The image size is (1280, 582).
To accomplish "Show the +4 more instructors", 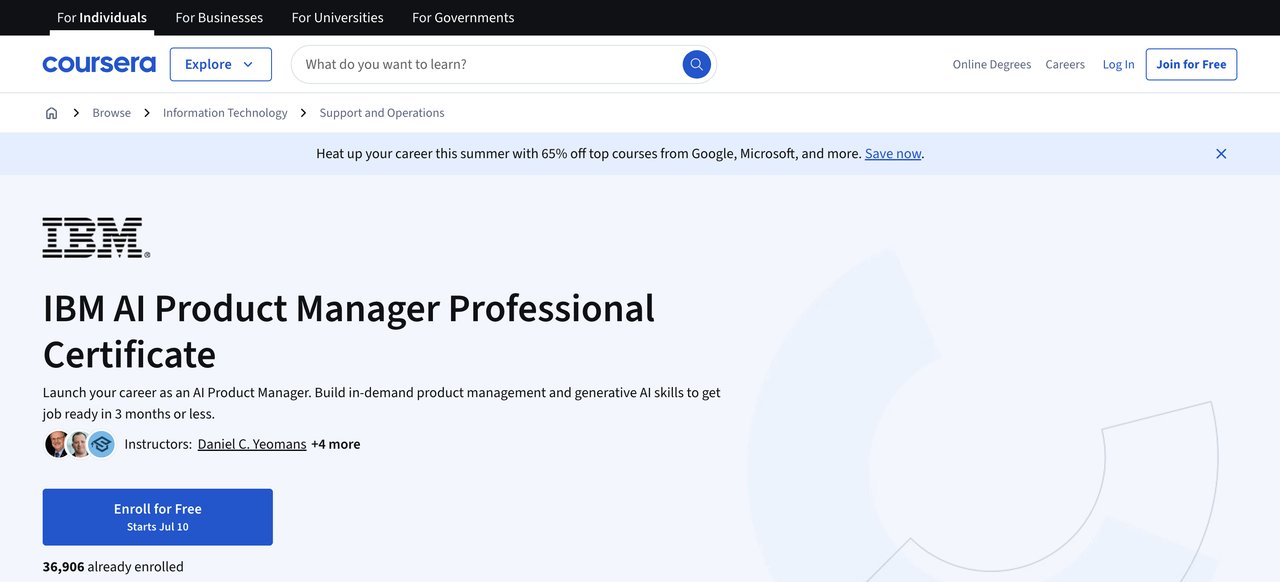I will tap(335, 444).
